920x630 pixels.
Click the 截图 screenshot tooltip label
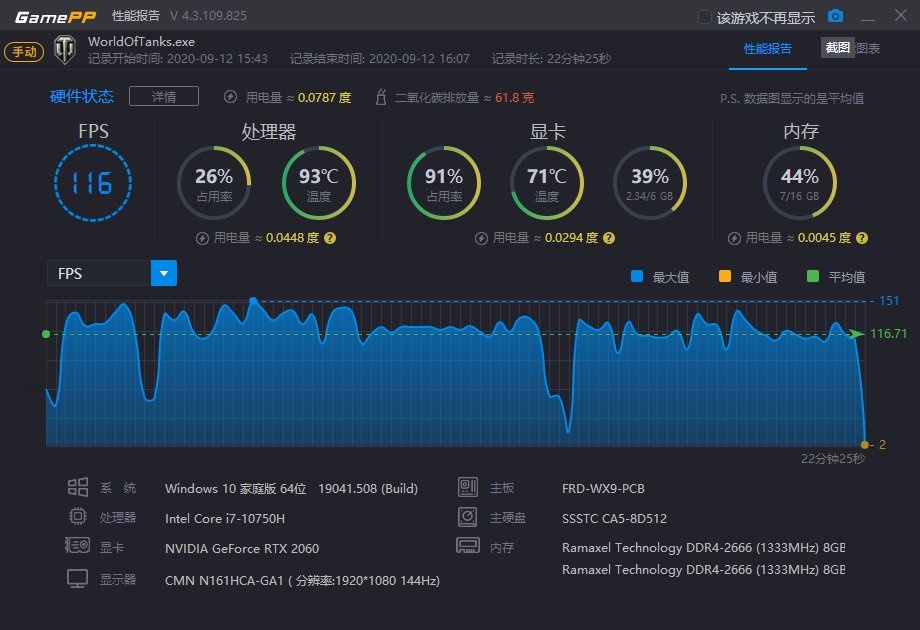(837, 48)
